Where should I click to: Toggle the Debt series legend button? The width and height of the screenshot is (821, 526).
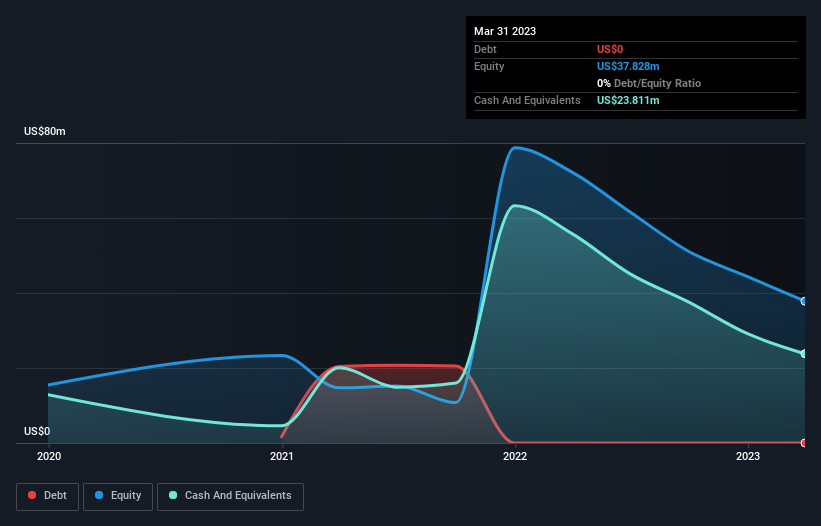click(x=47, y=496)
